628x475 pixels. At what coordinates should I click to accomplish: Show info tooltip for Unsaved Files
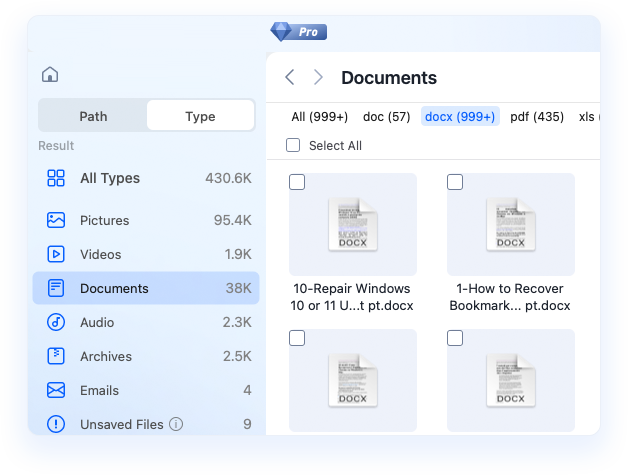[x=176, y=424]
